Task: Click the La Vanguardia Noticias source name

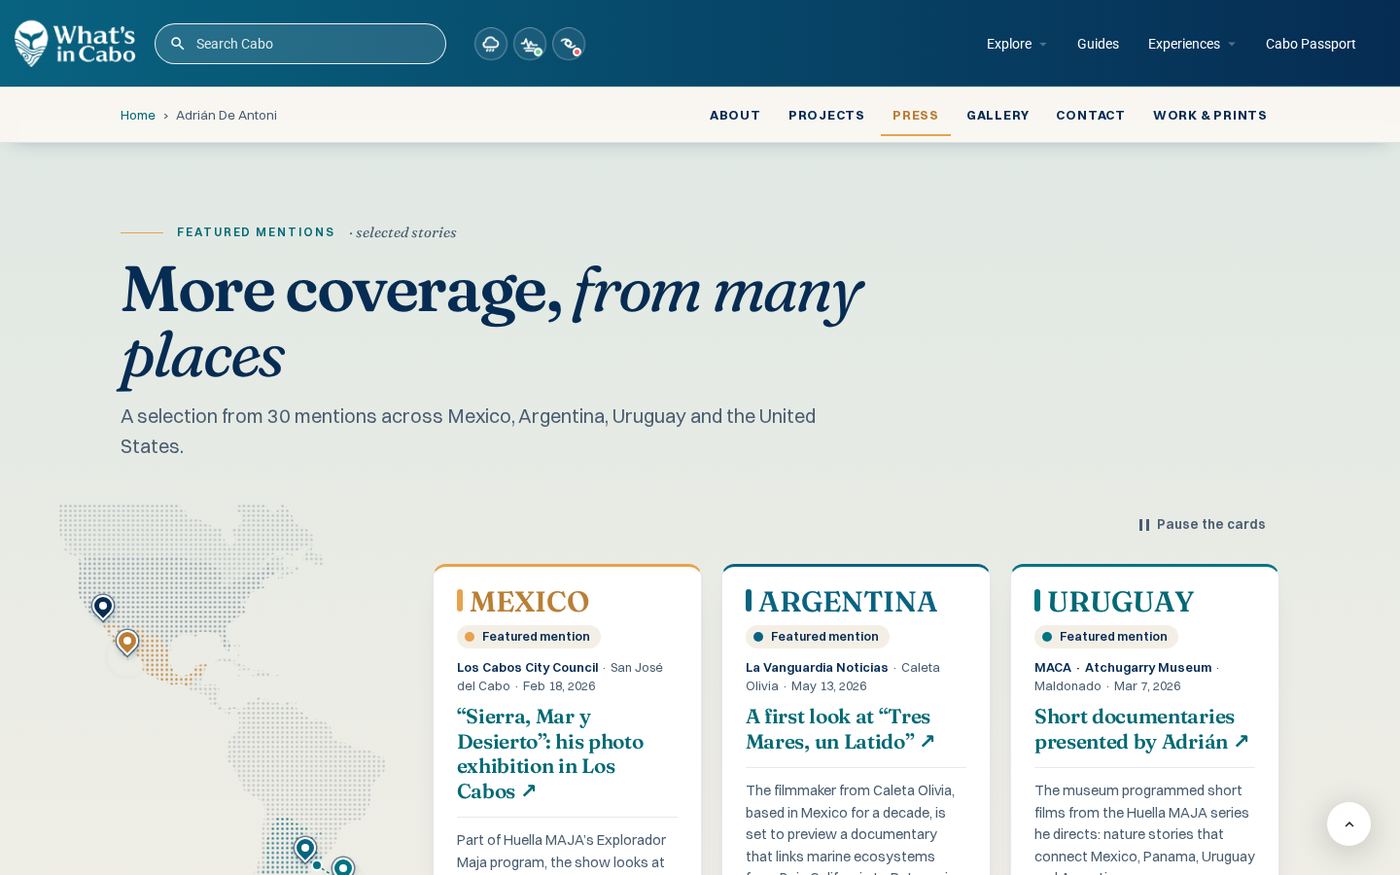Action: click(x=817, y=667)
